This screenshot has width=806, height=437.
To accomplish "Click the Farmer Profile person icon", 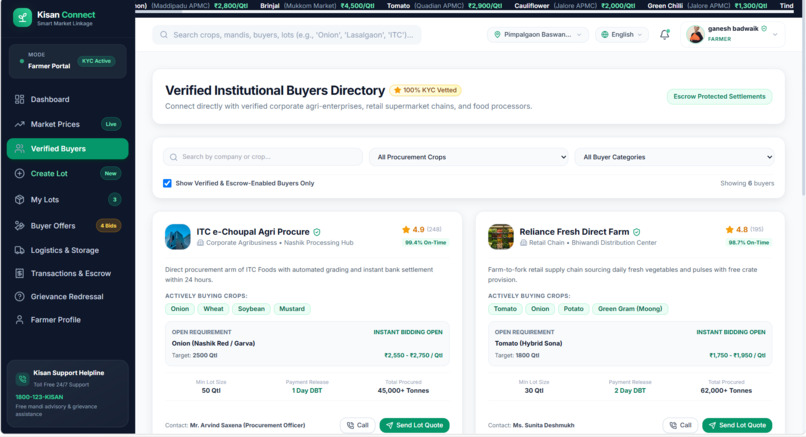I will [x=20, y=320].
